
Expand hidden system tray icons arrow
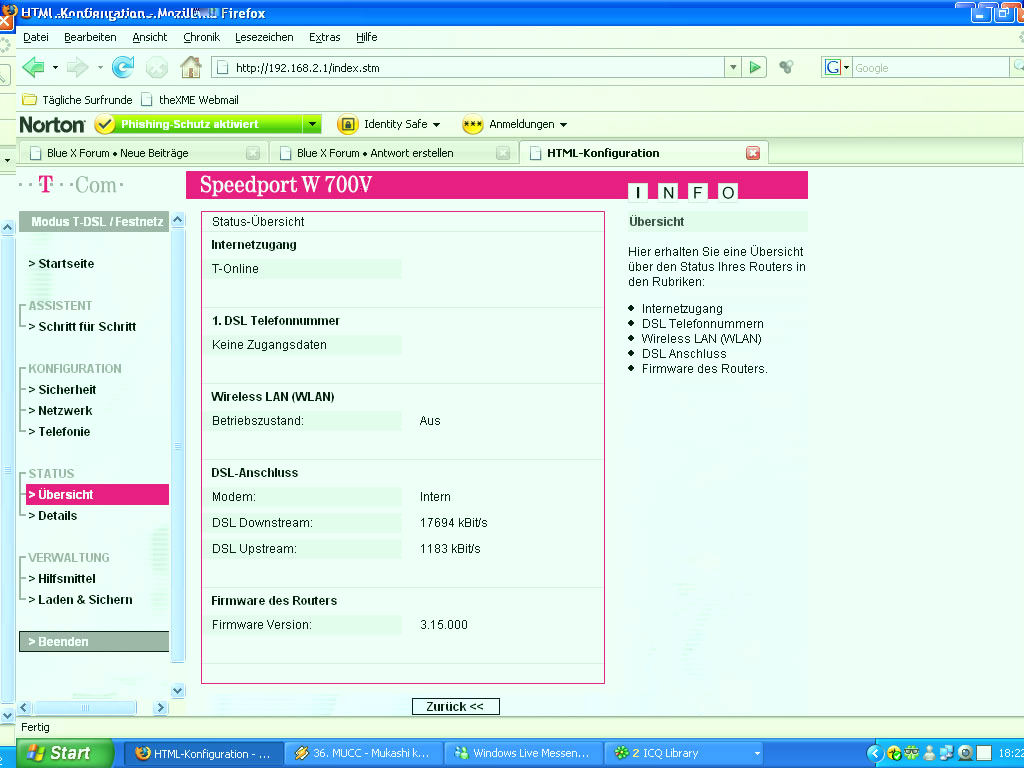tap(875, 754)
